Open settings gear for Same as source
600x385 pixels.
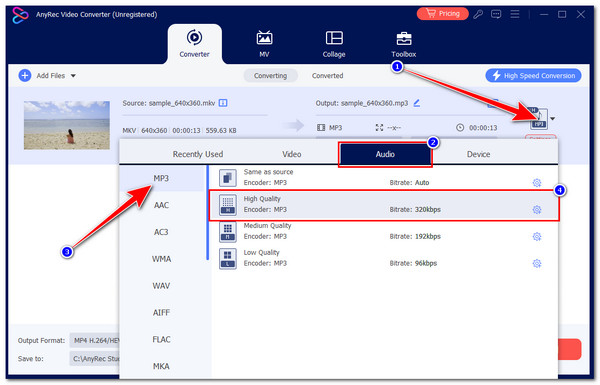pyautogui.click(x=537, y=183)
